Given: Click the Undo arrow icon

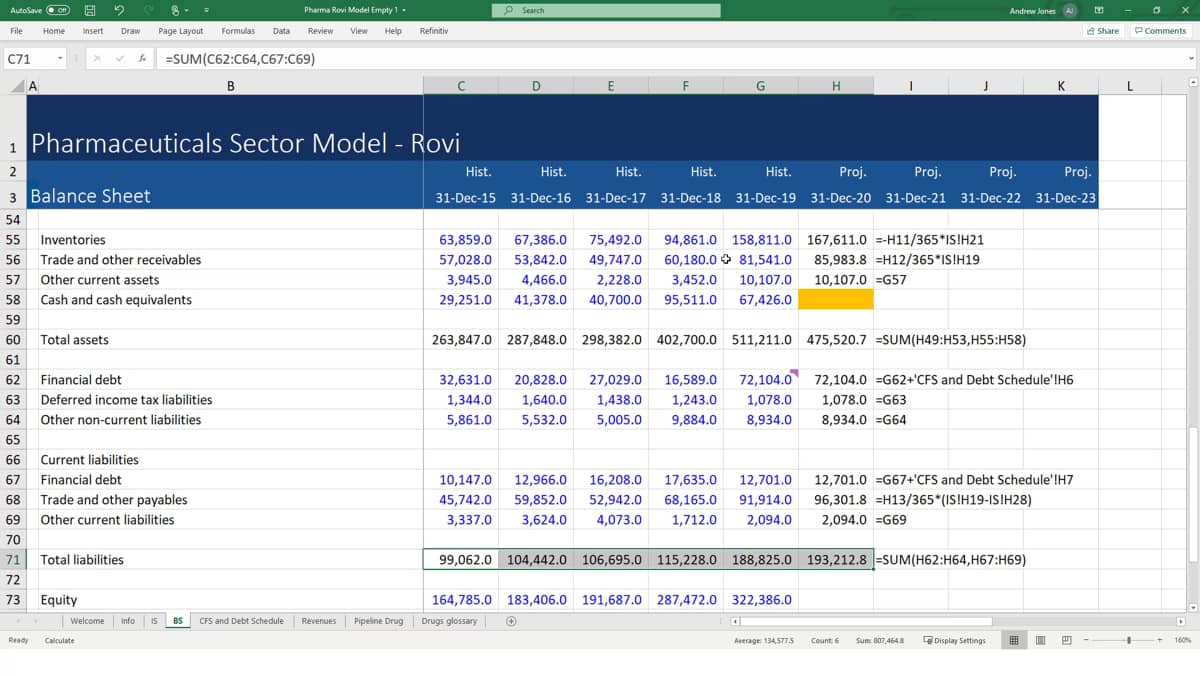Looking at the screenshot, I should [119, 10].
